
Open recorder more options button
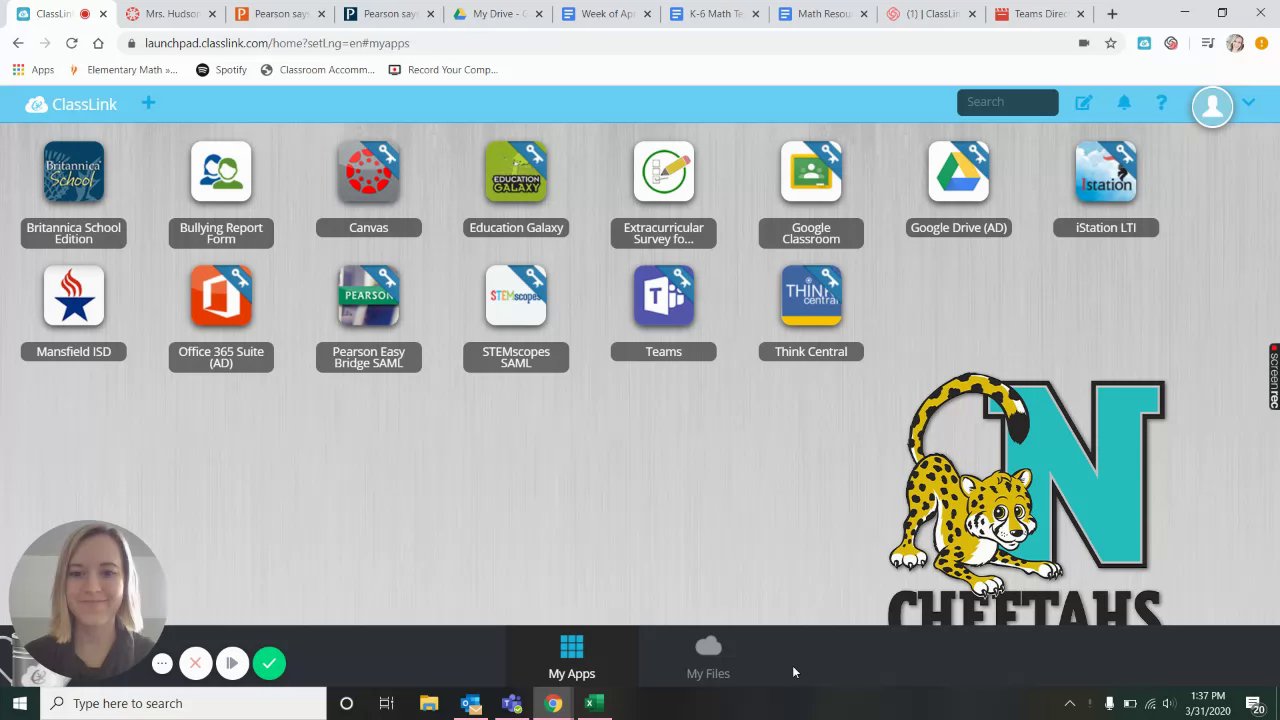(x=162, y=663)
